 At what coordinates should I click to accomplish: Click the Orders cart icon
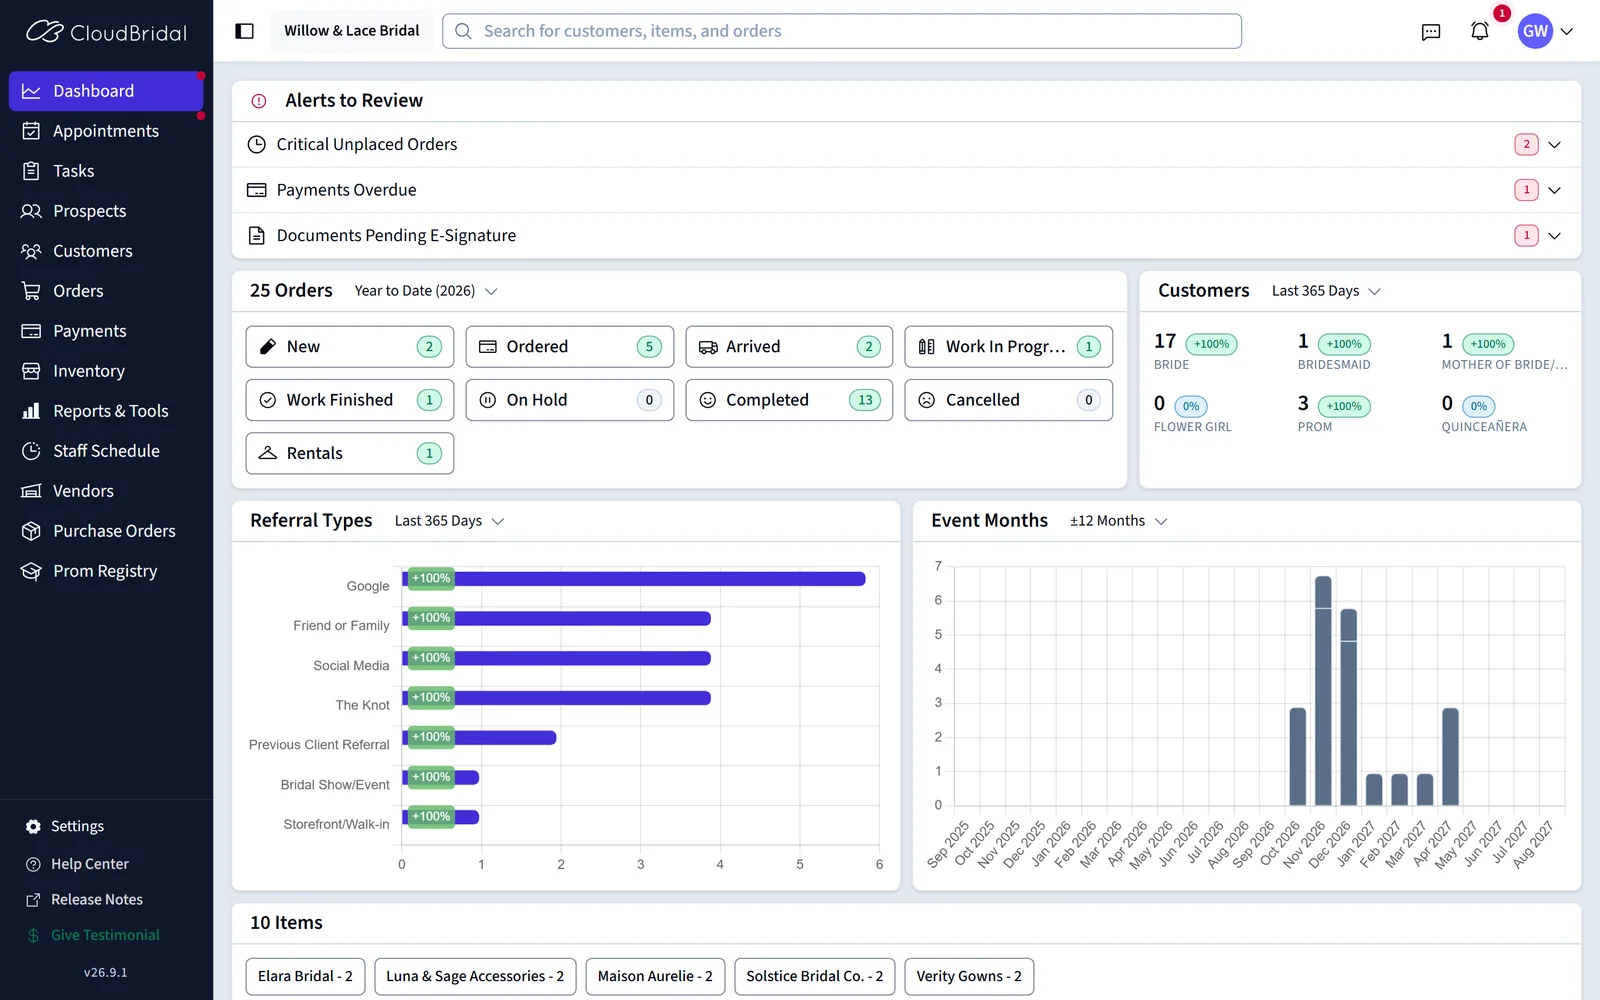click(31, 291)
